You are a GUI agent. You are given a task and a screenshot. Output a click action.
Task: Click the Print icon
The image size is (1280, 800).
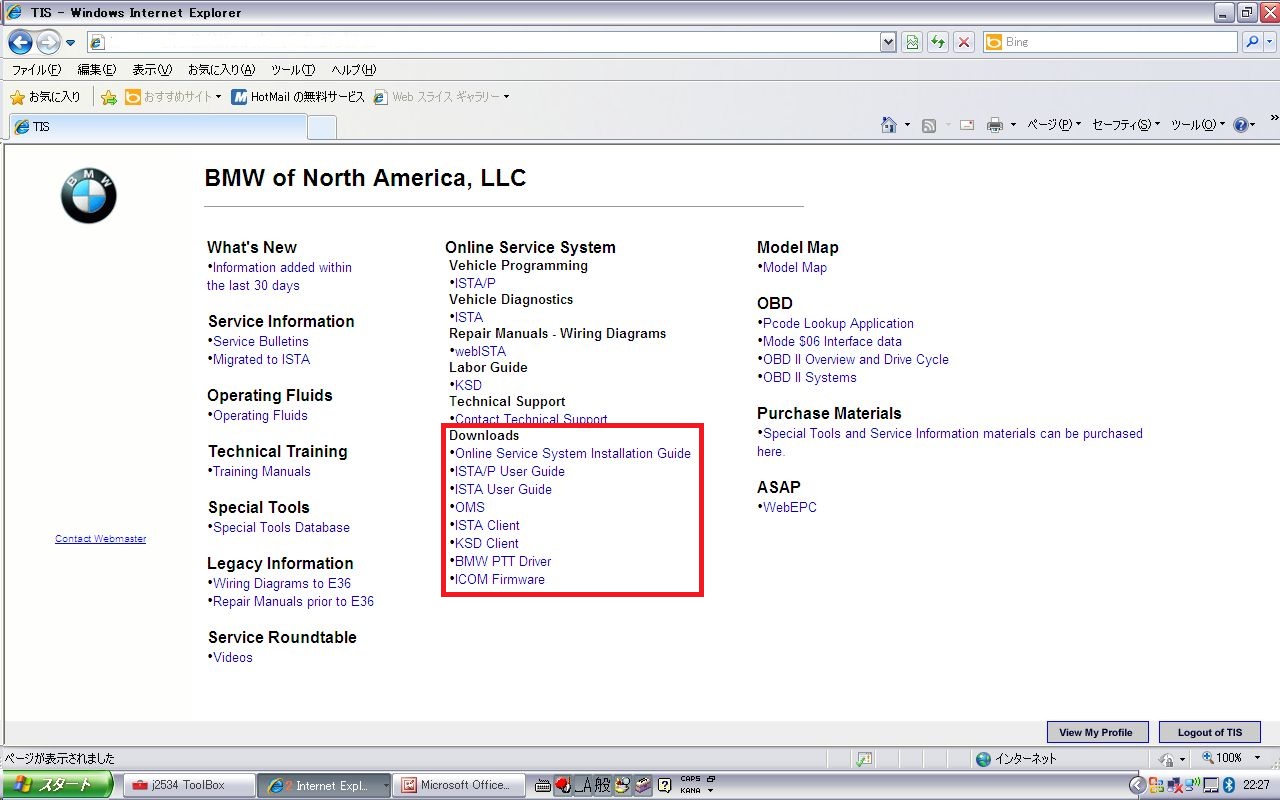995,125
